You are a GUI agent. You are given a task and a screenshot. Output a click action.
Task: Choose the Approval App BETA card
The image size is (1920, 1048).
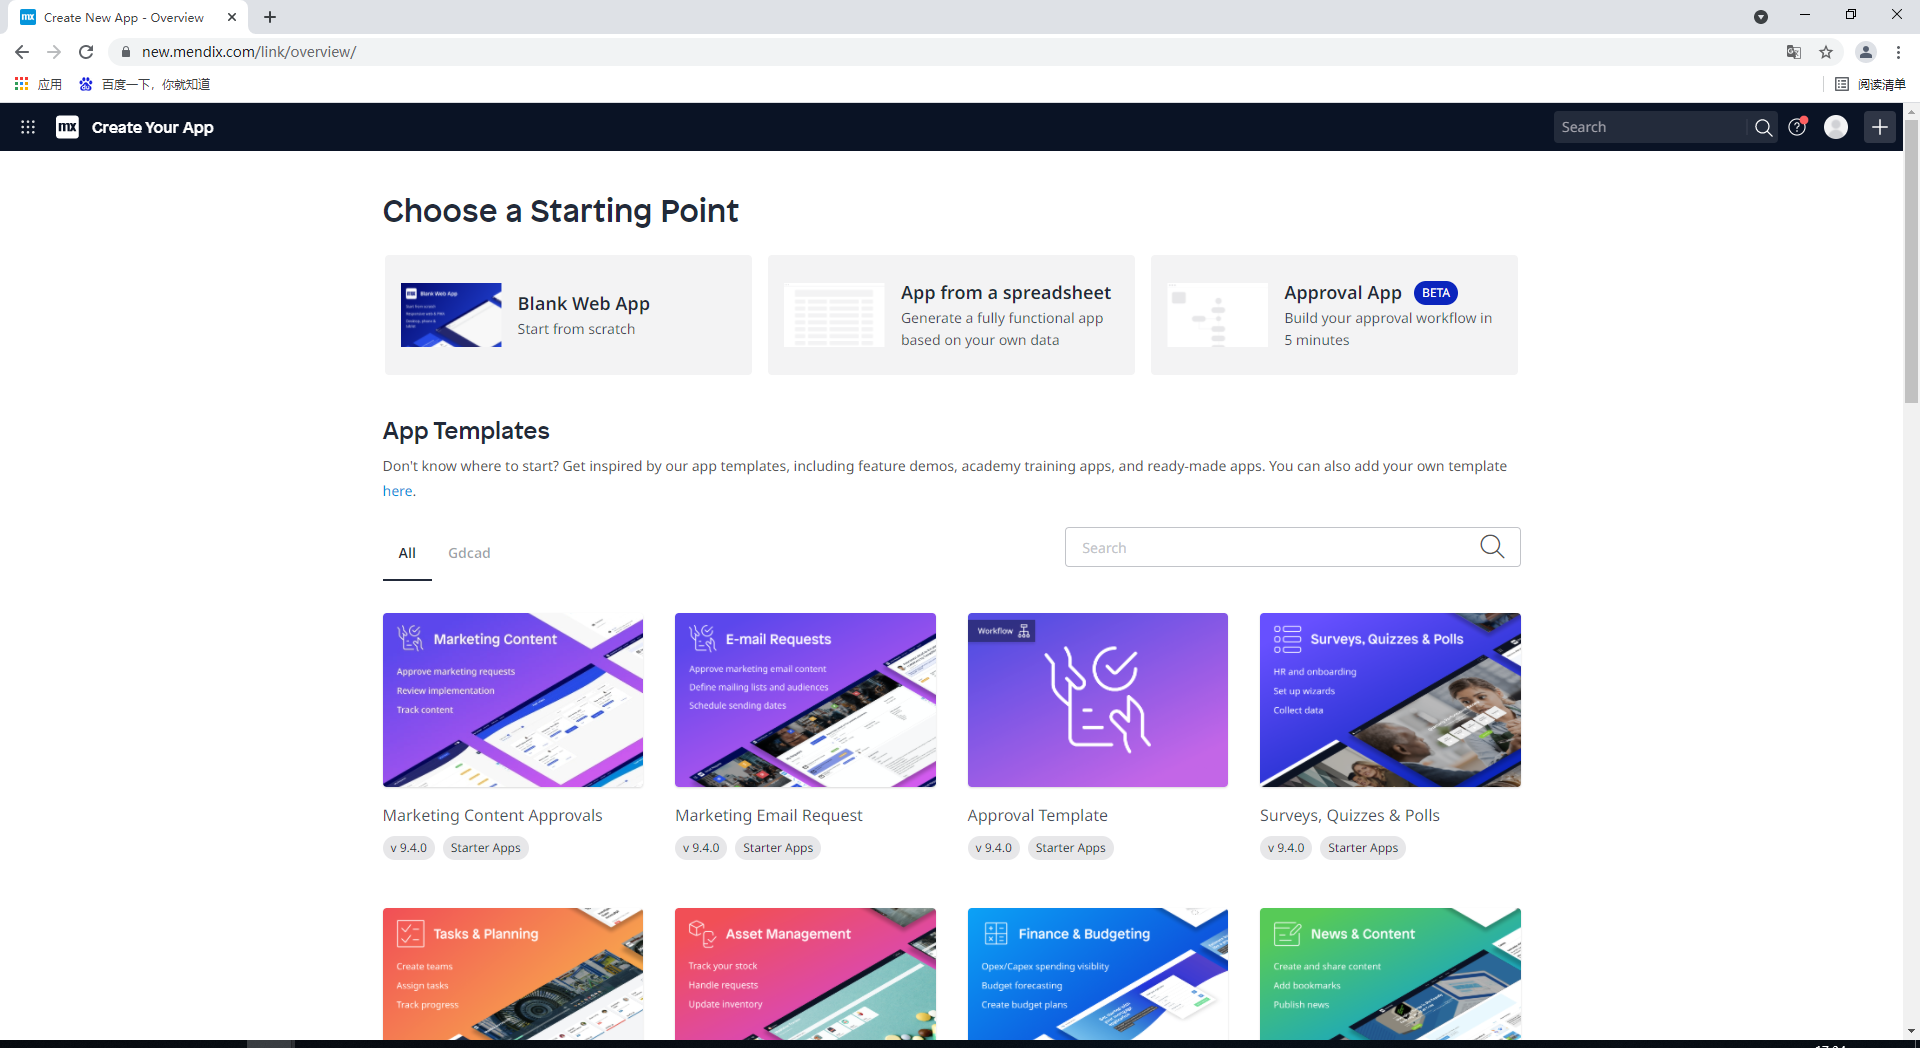pyautogui.click(x=1334, y=315)
